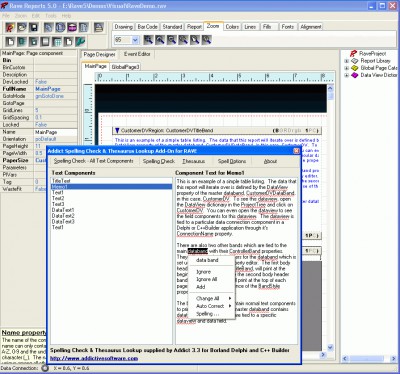Click the project tree horizontal scrollbar left arrow
The height and width of the screenshot is (374, 400).
pyautogui.click(x=346, y=359)
